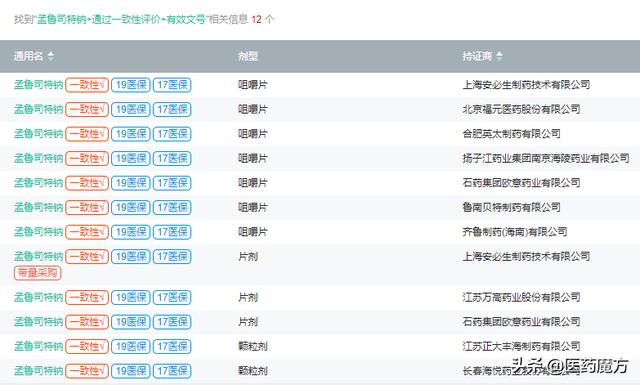Select 上海安必生制药 in the 片剂 row
The height and width of the screenshot is (385, 640).
point(526,256)
